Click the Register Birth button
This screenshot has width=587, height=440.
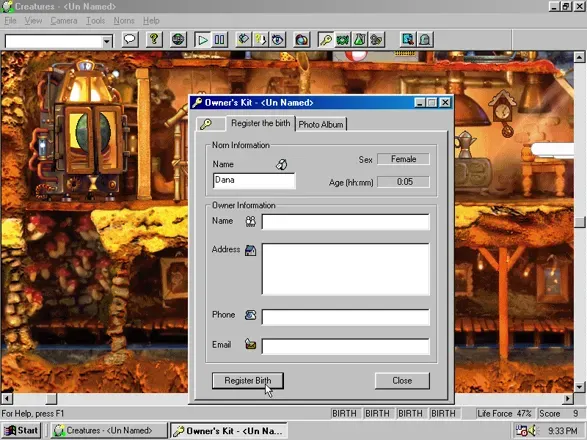tap(248, 380)
